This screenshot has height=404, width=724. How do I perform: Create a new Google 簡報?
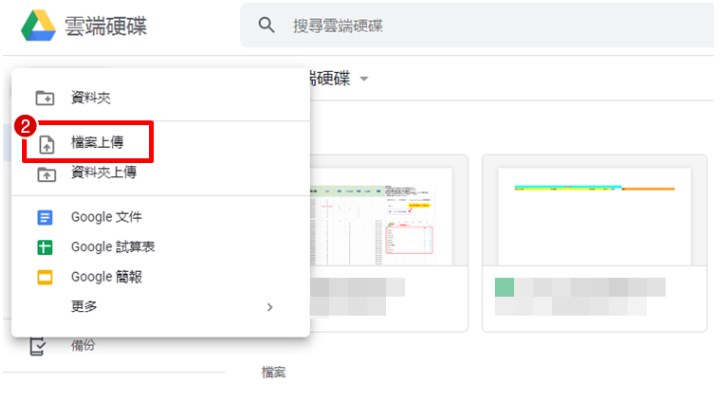pos(106,277)
